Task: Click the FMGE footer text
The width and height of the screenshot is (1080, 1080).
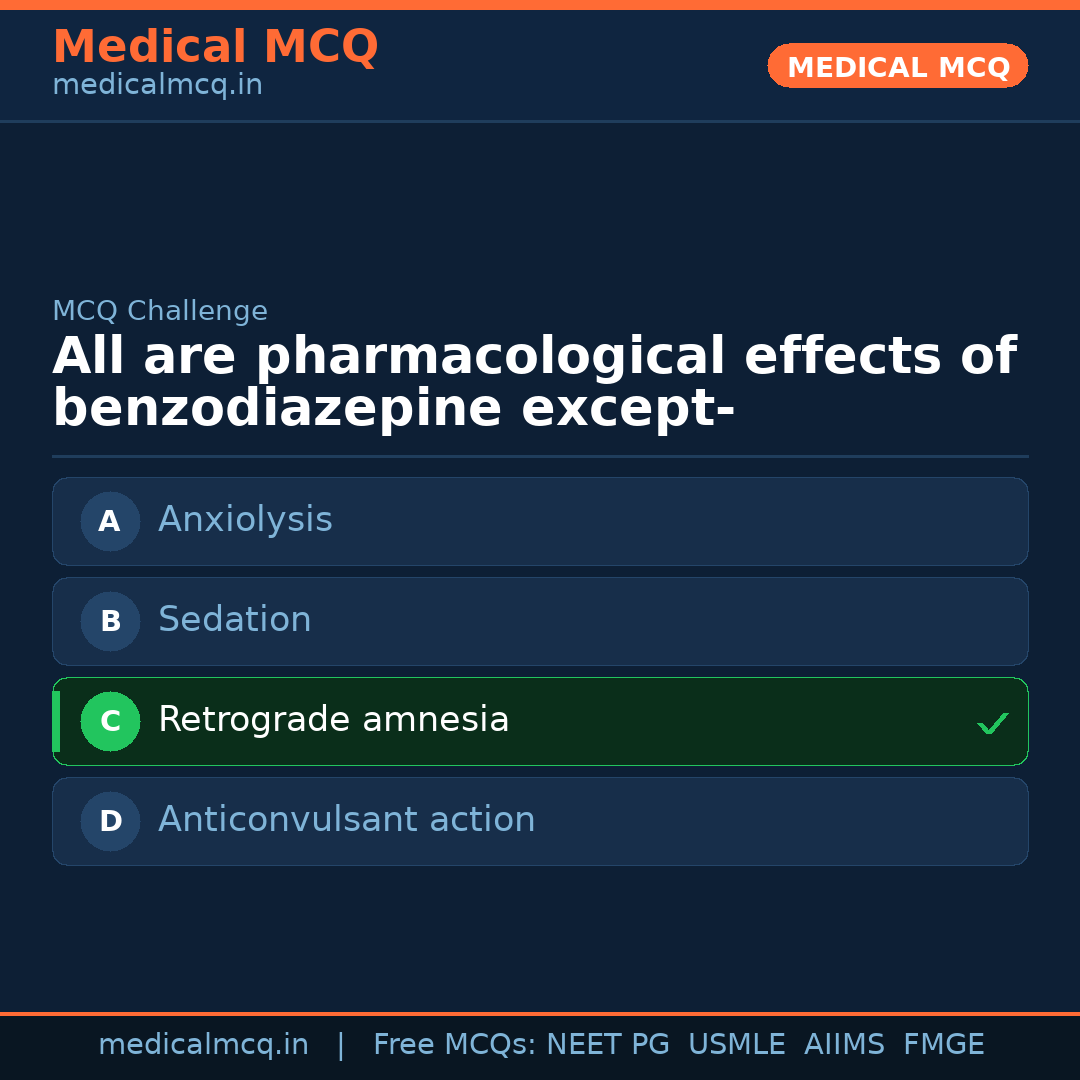Action: click(x=943, y=1045)
